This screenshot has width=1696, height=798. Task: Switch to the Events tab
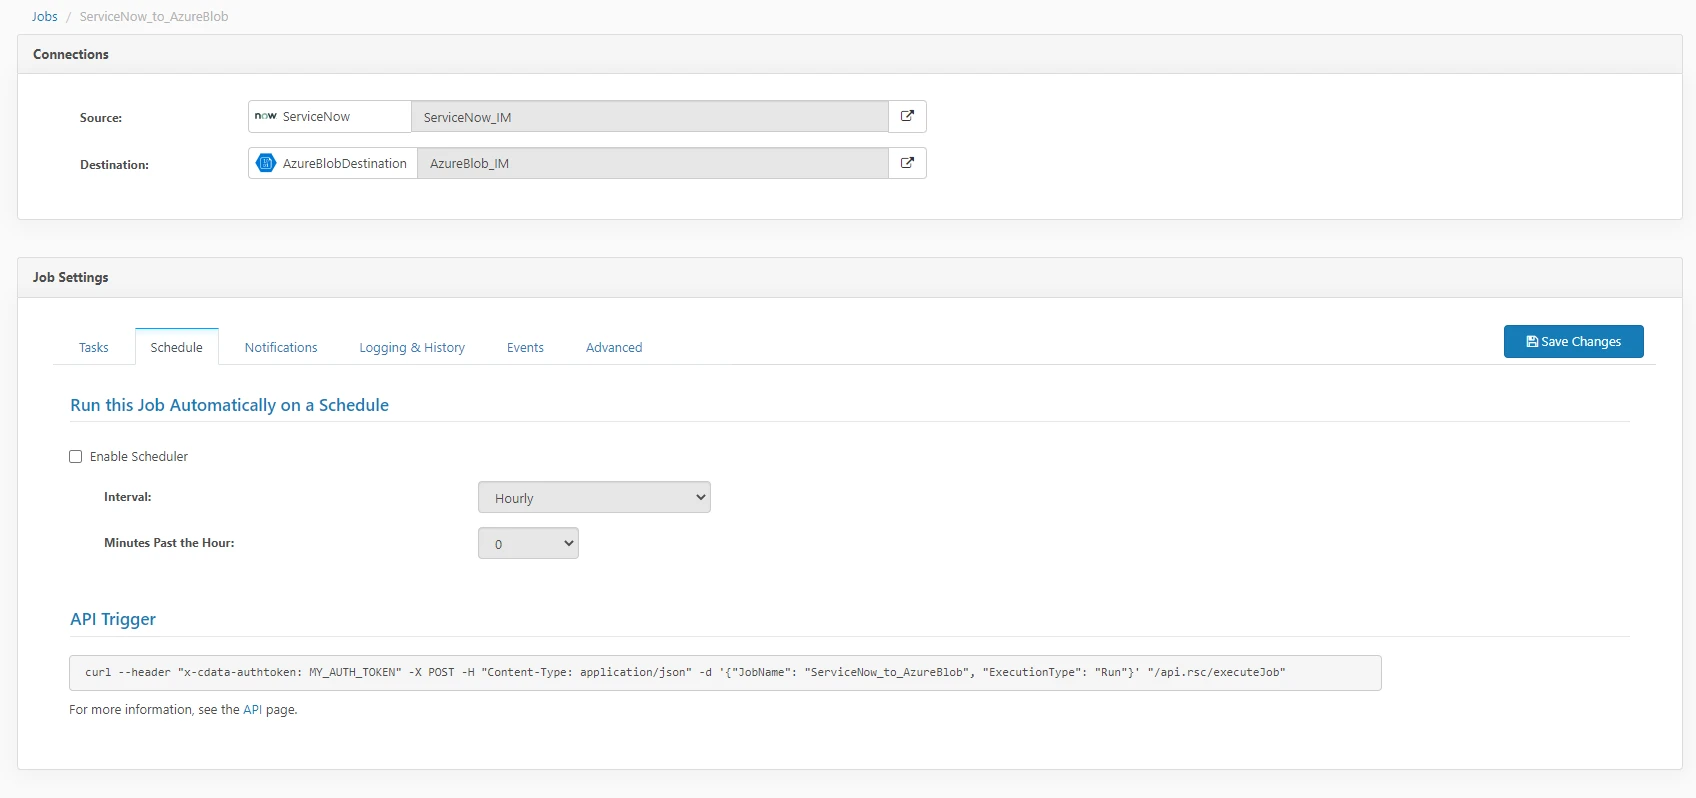[525, 347]
